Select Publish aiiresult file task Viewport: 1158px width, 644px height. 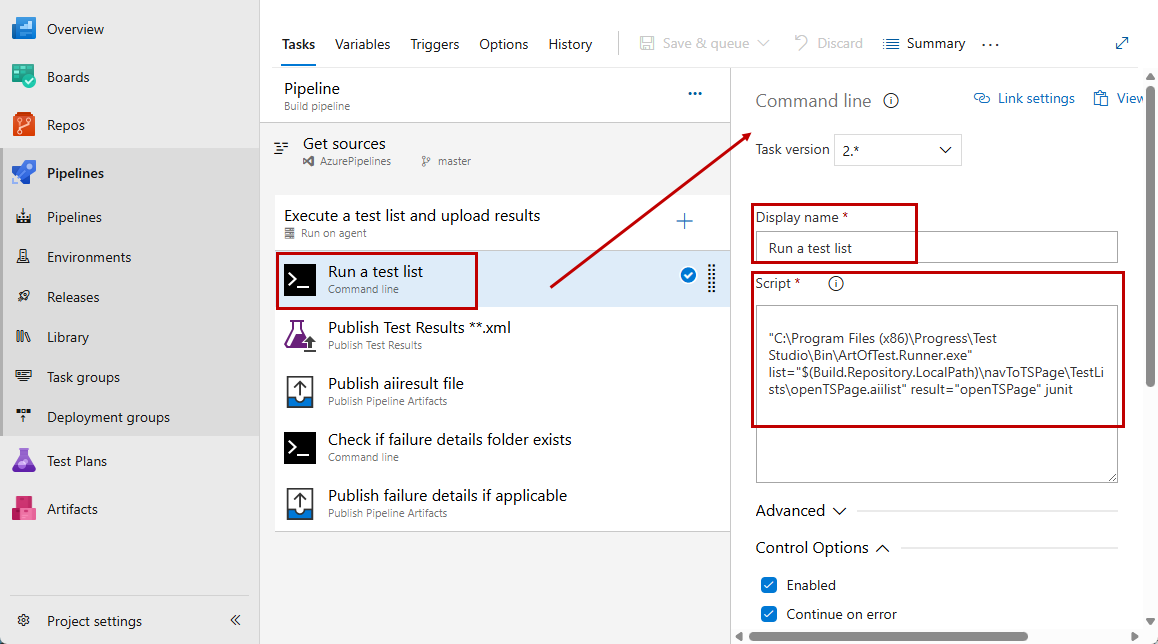click(x=502, y=391)
